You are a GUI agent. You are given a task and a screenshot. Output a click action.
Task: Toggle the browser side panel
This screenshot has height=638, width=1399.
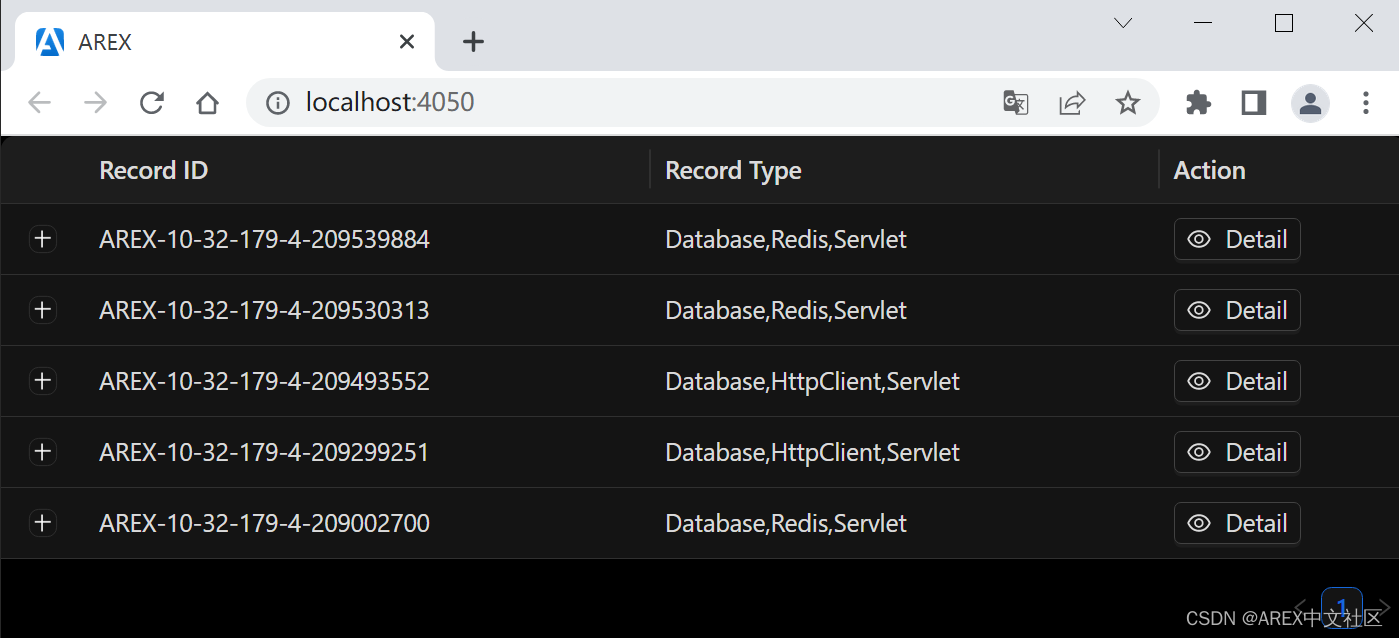click(x=1254, y=102)
